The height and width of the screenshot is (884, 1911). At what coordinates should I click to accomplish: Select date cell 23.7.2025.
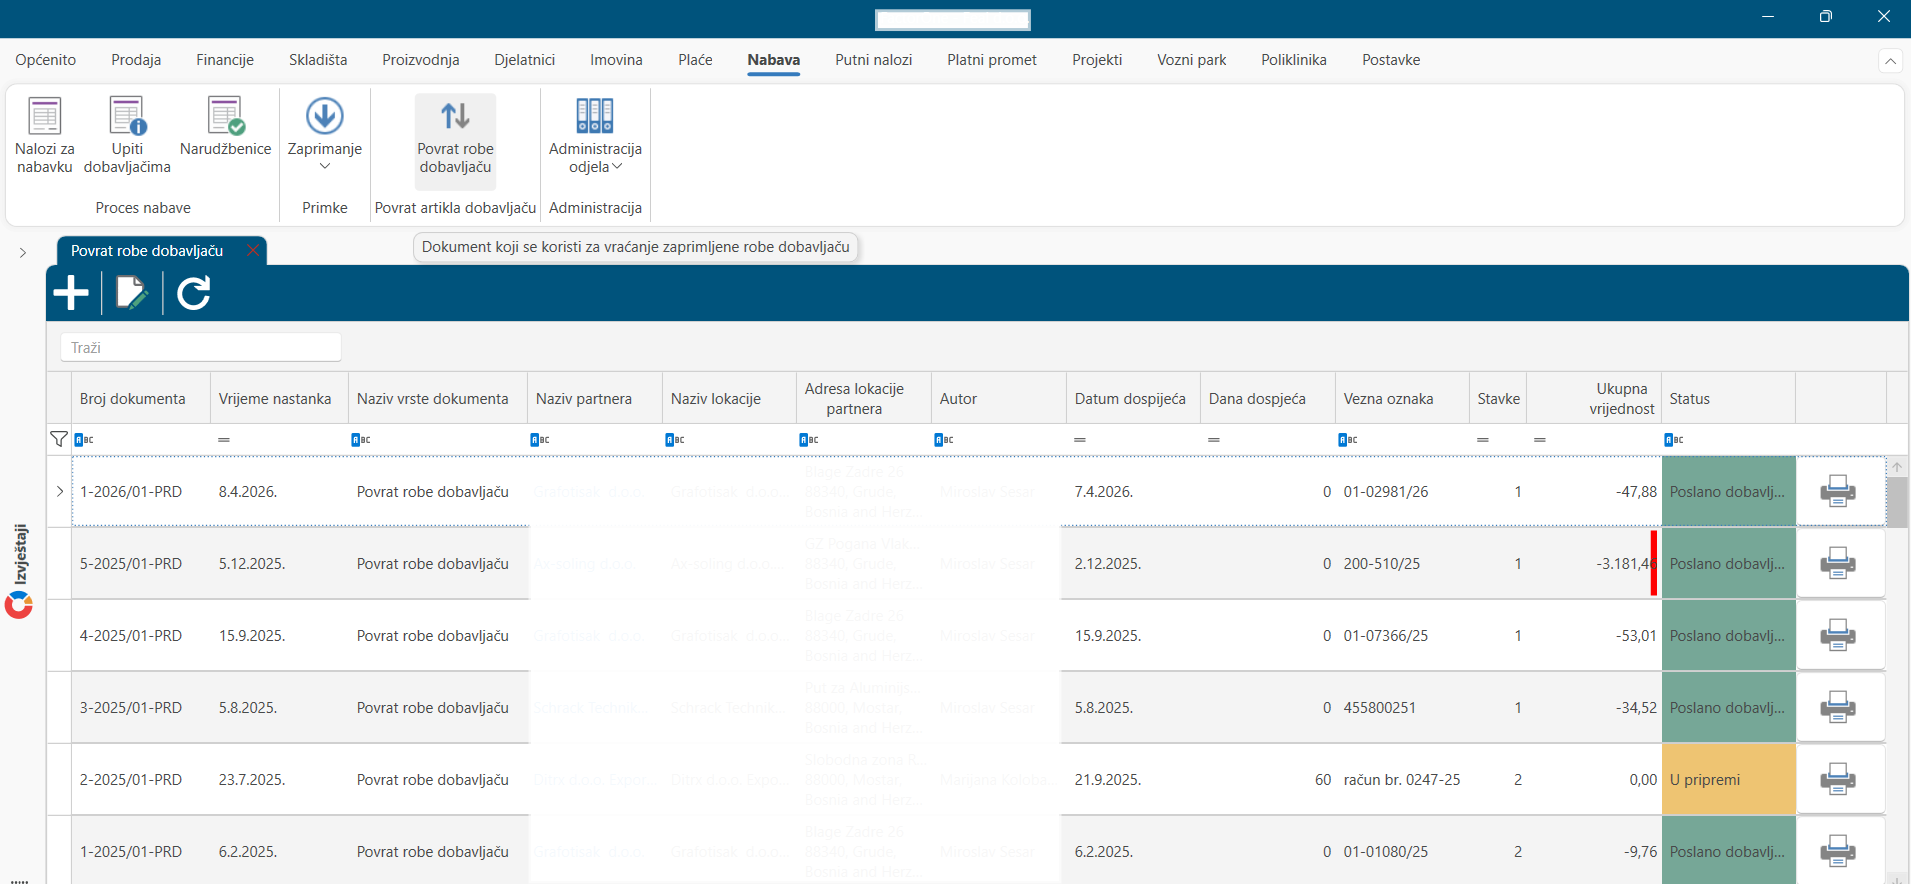pos(279,779)
